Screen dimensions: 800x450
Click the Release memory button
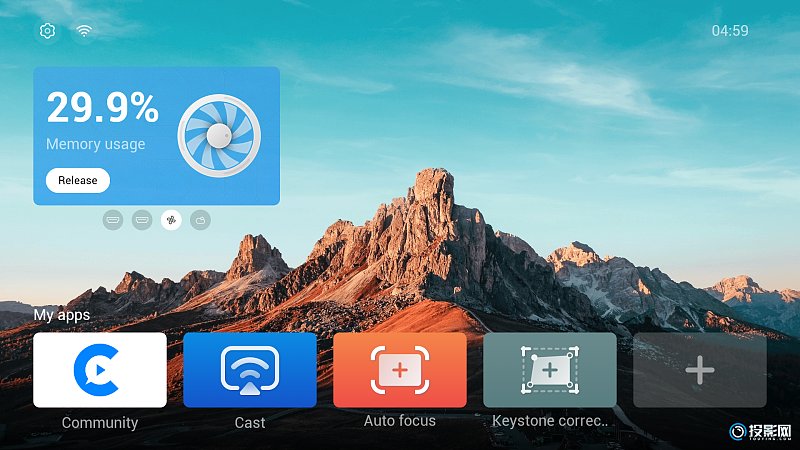pyautogui.click(x=78, y=180)
